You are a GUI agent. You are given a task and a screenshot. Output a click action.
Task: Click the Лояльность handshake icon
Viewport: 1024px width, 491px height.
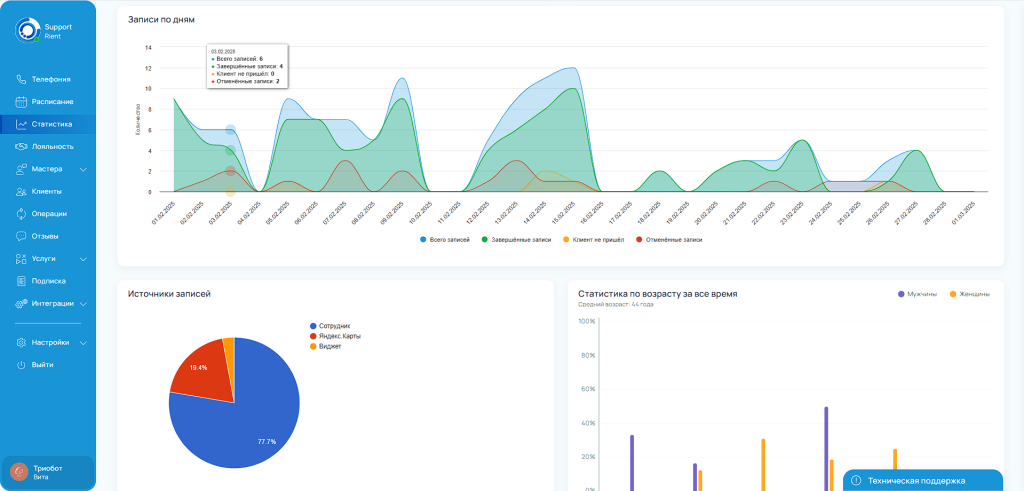click(x=21, y=147)
